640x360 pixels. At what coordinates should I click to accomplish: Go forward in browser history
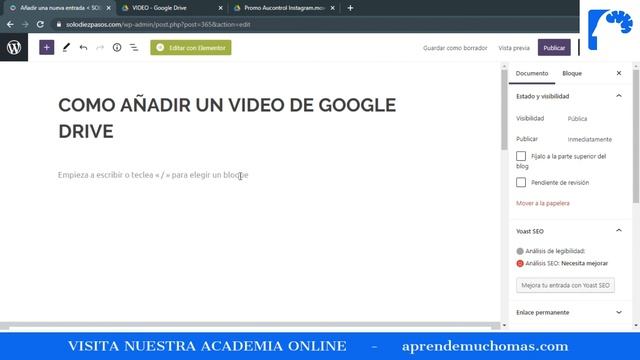coord(25,24)
